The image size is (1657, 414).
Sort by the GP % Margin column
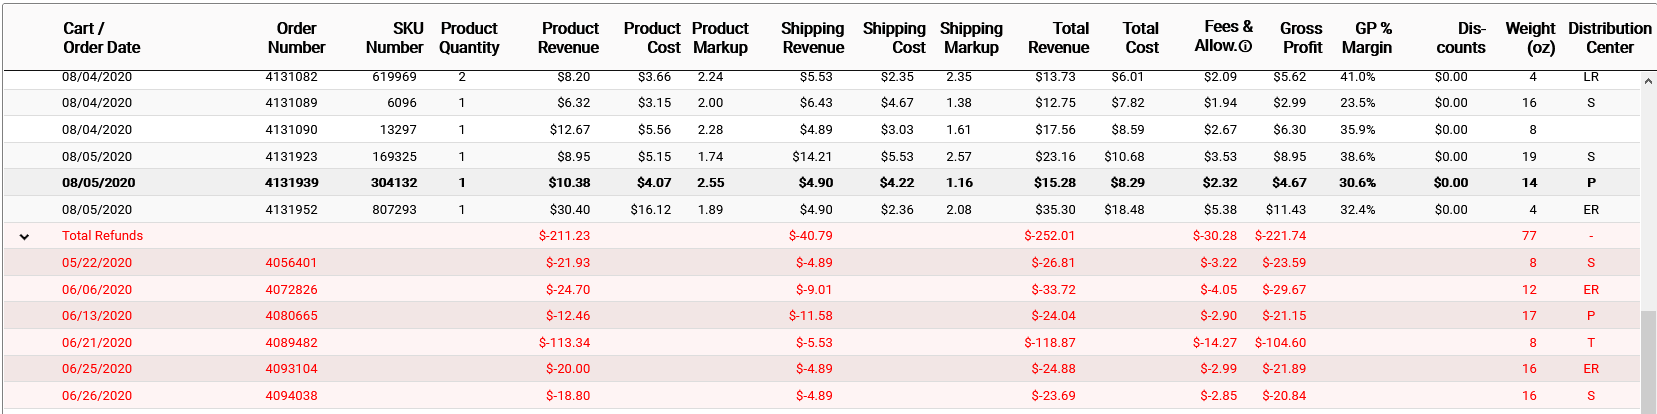[1366, 38]
